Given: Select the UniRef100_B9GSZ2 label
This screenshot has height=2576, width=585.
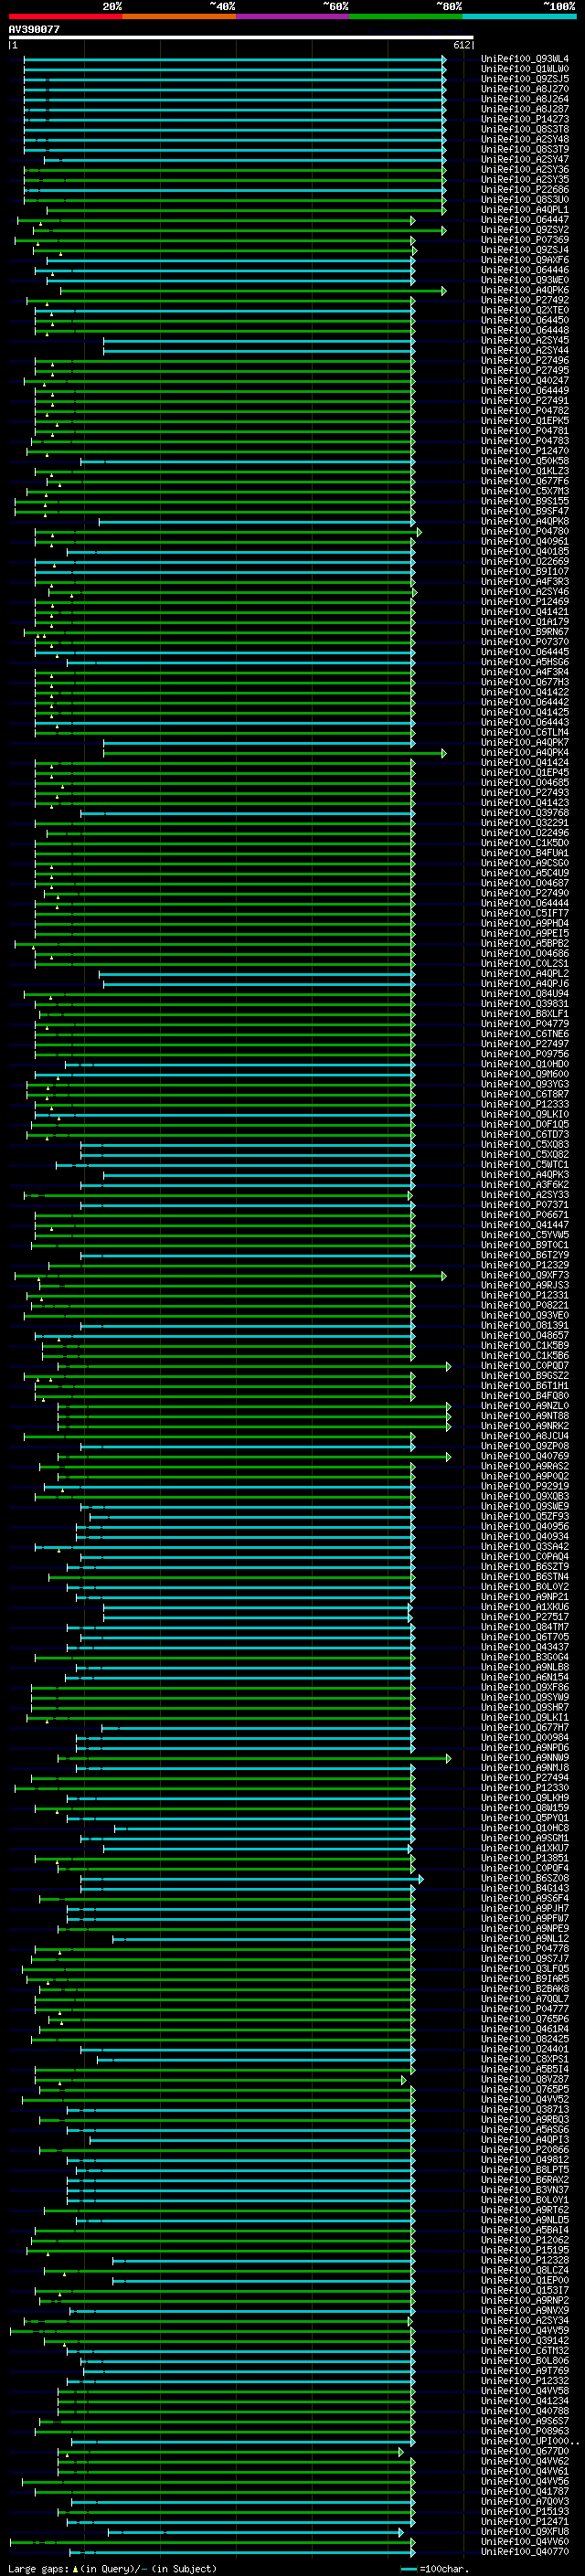Looking at the screenshot, I should tap(524, 1376).
